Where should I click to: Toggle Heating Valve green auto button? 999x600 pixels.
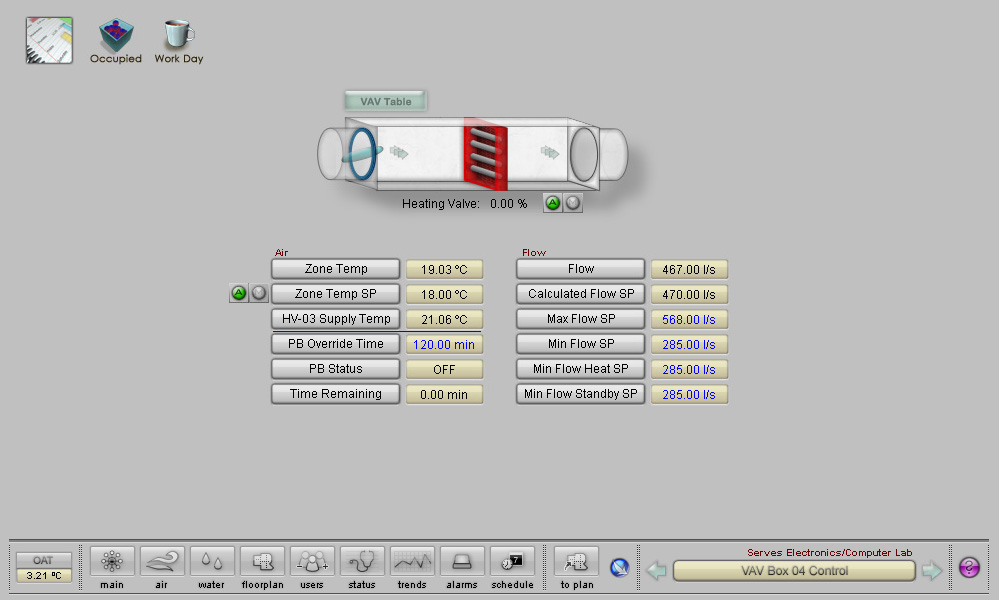pyautogui.click(x=553, y=203)
